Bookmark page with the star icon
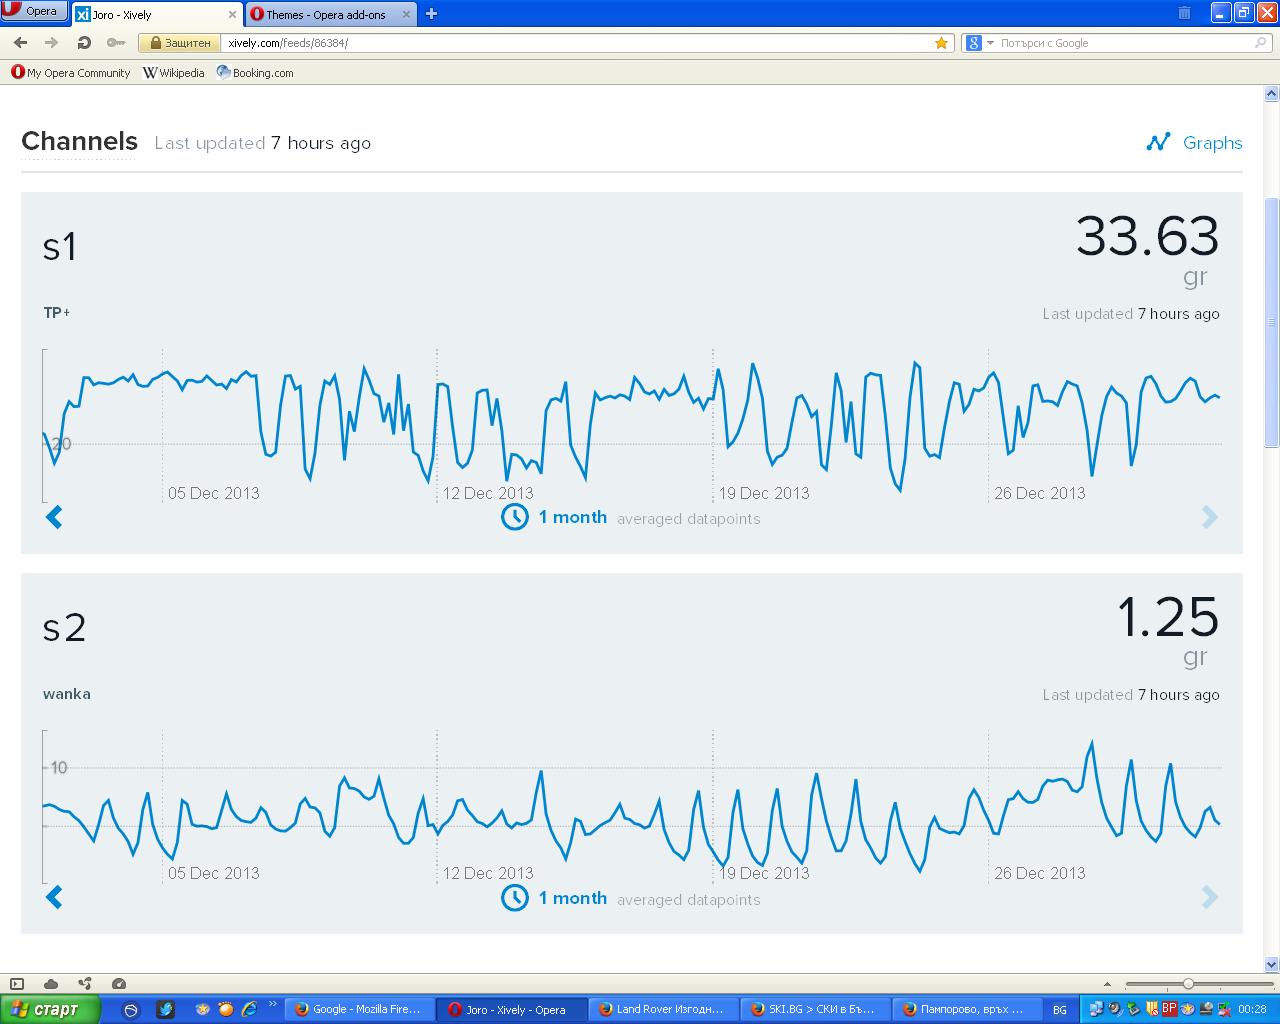Screen dimensions: 1280x1024 click(x=941, y=43)
